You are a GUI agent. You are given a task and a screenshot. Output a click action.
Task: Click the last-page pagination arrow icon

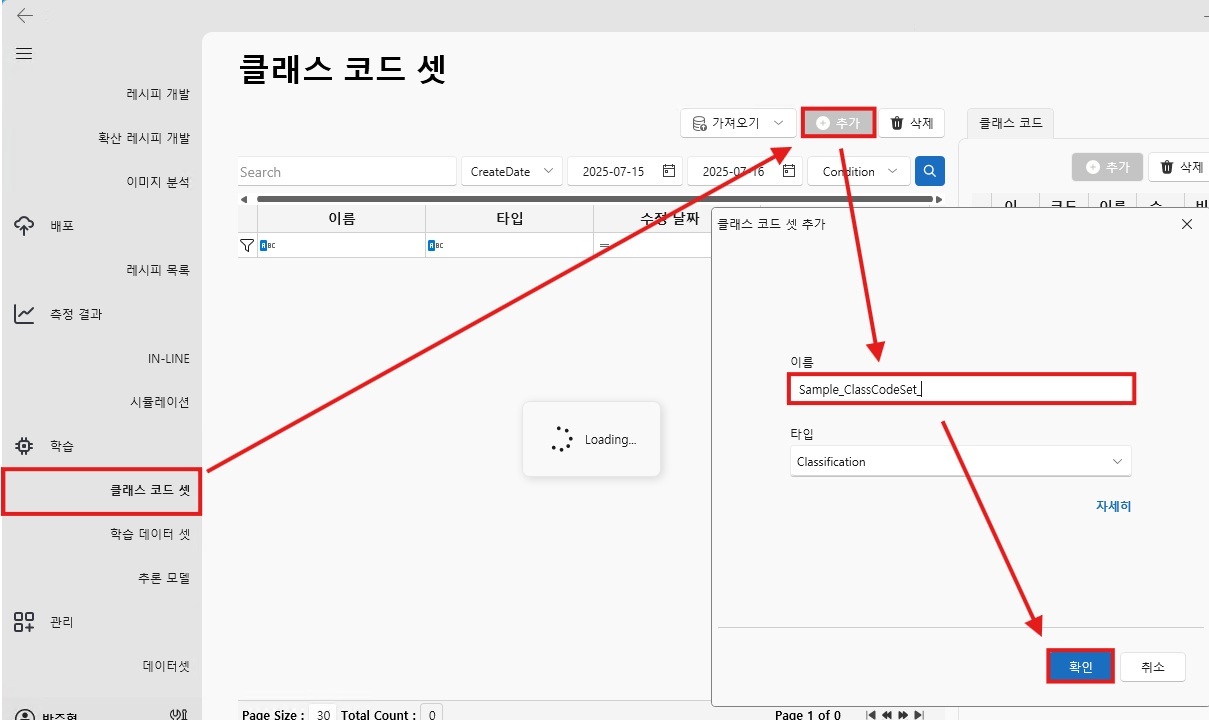(919, 714)
